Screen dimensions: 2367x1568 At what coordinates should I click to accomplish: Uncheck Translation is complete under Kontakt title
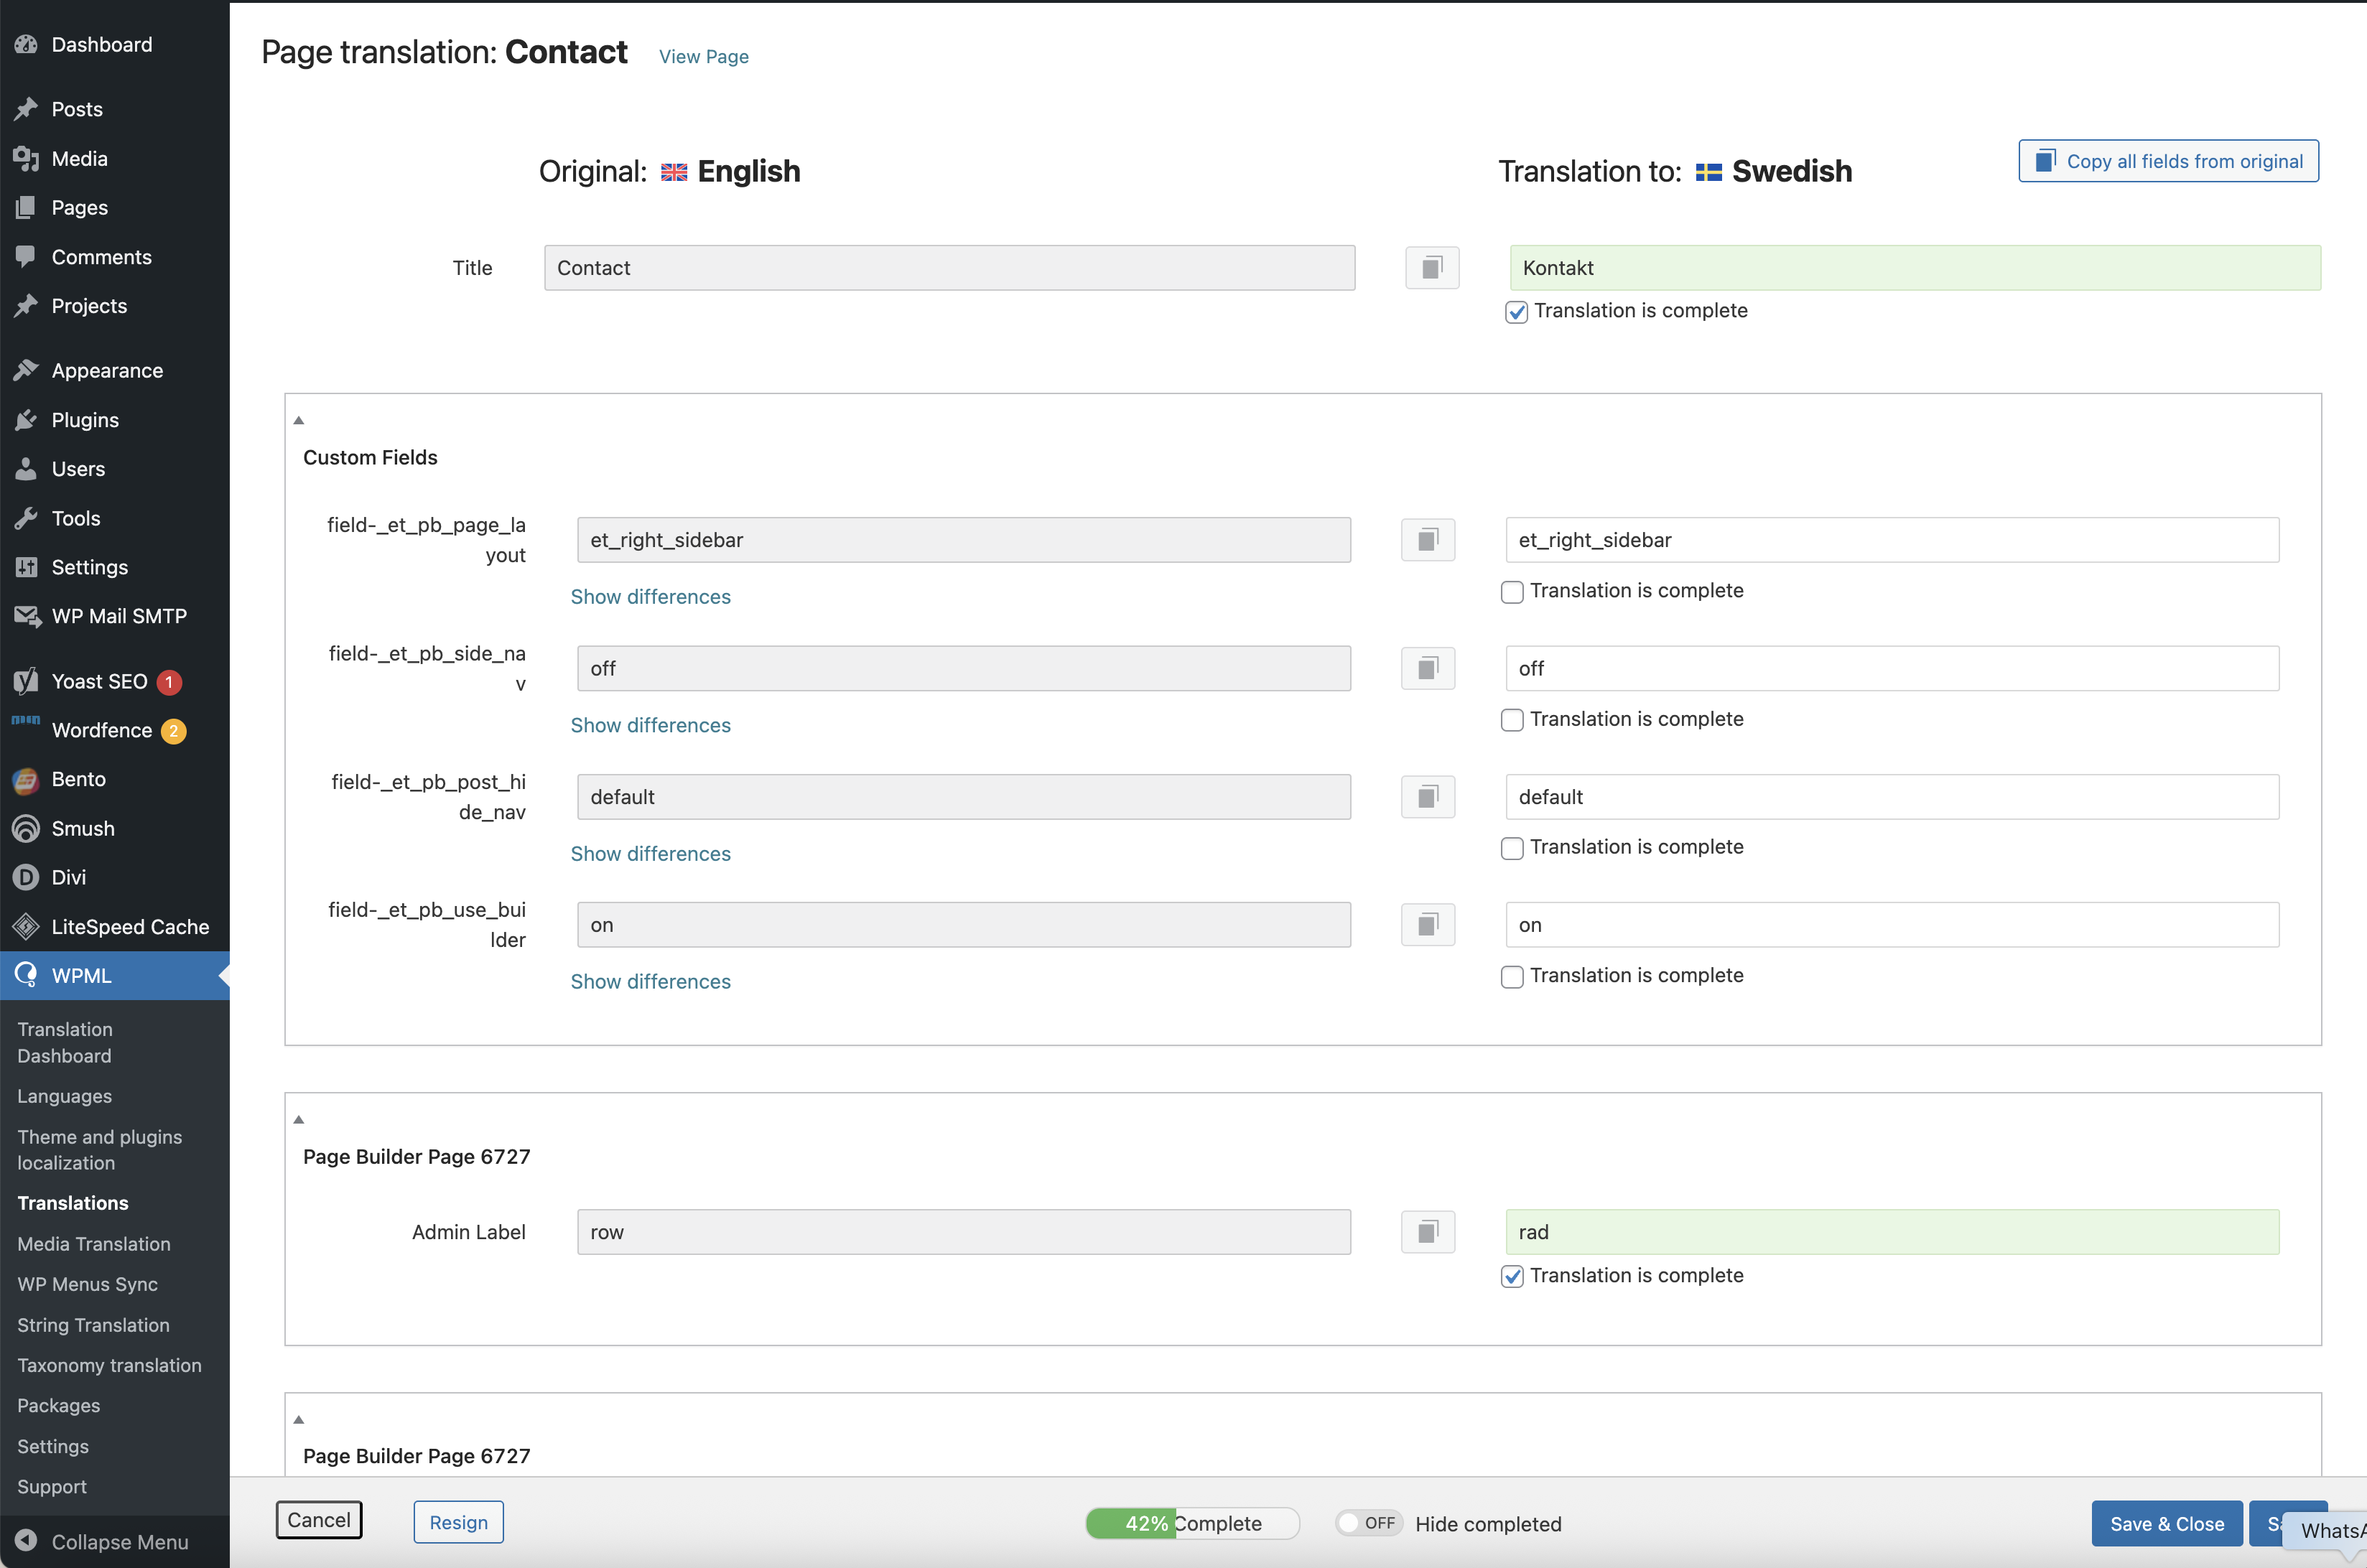(1516, 312)
